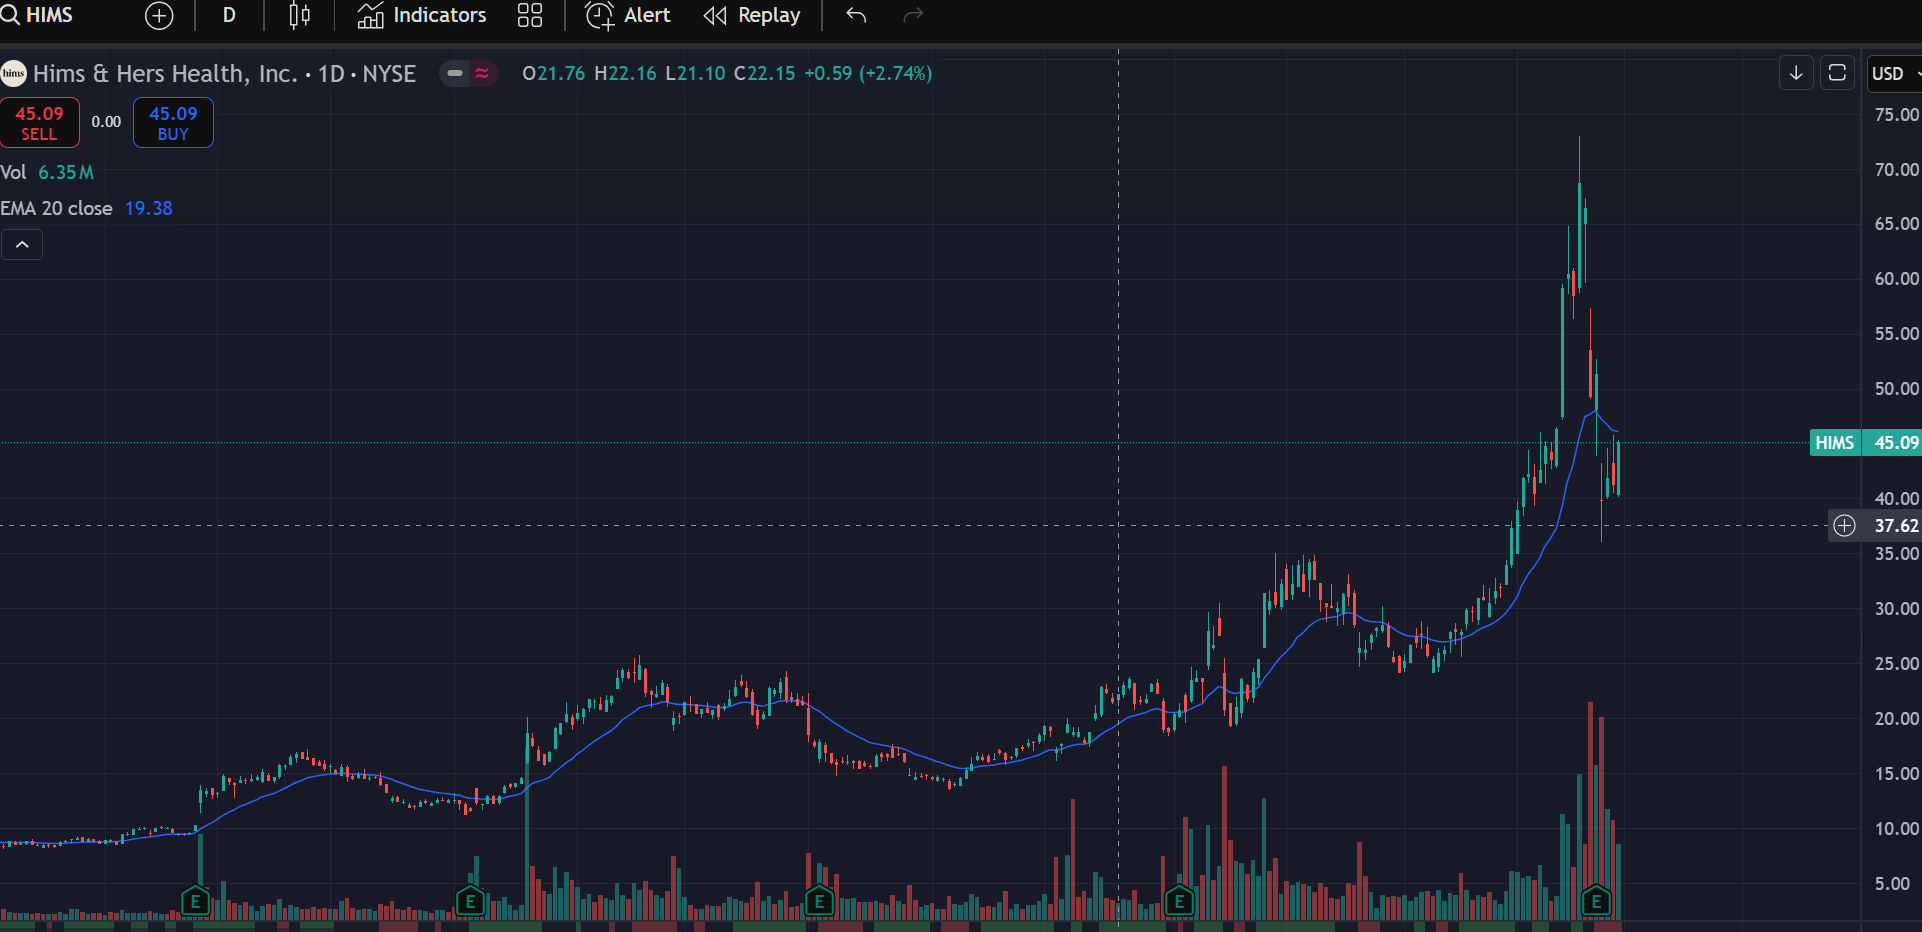This screenshot has width=1922, height=932.
Task: Undo last chart action arrow
Action: tap(856, 16)
